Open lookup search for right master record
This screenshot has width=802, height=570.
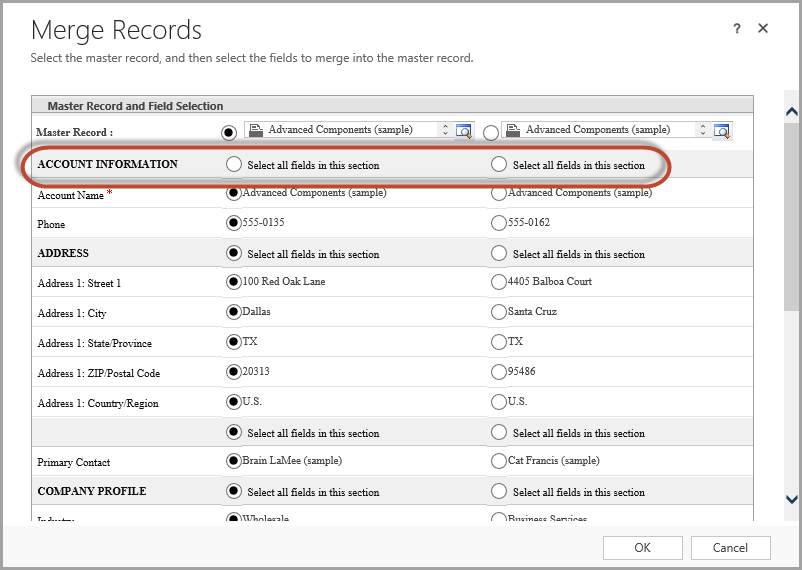[x=722, y=131]
